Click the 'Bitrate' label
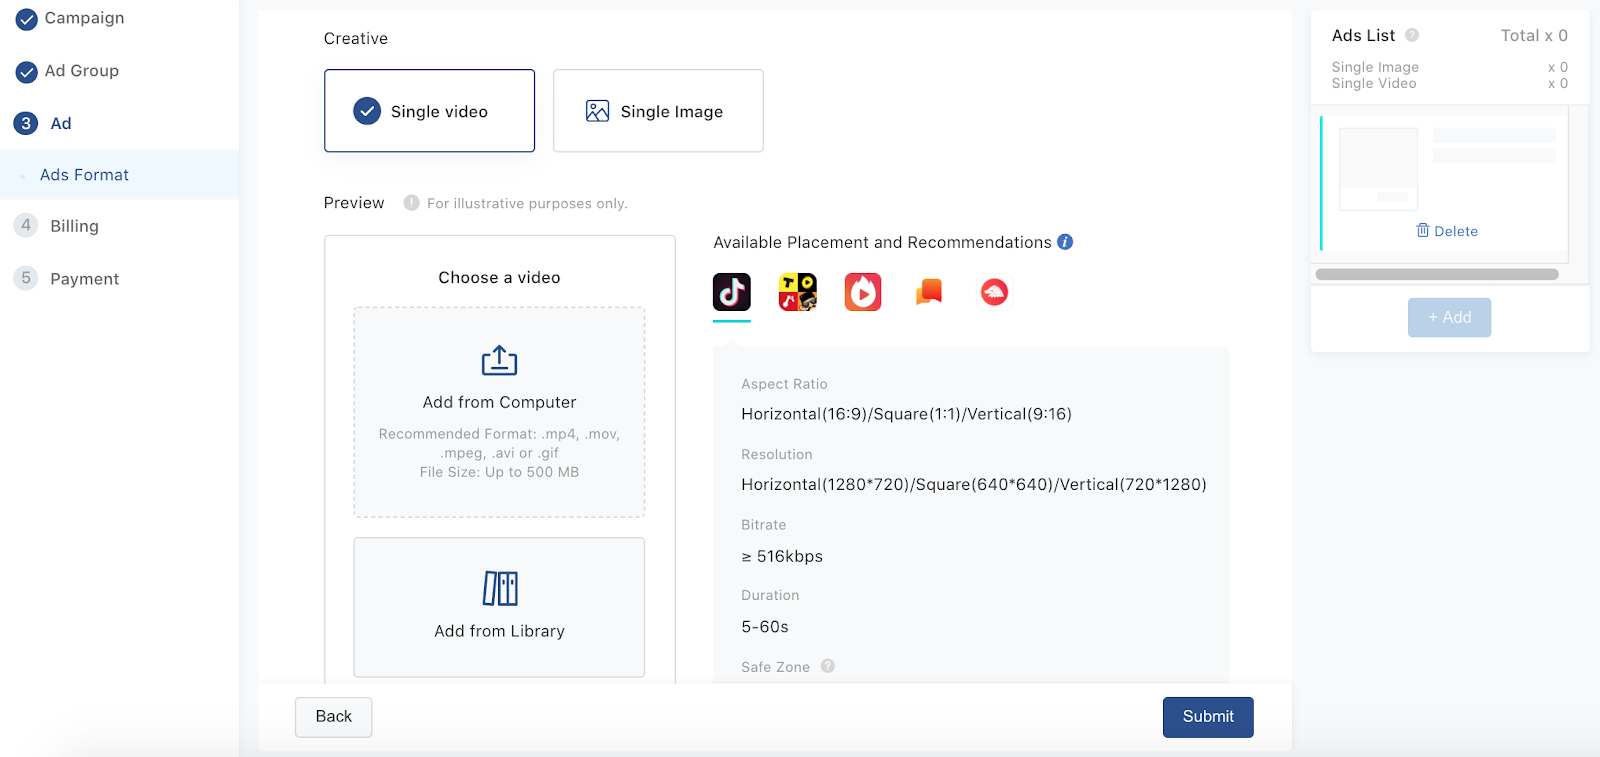The width and height of the screenshot is (1600, 757). click(x=764, y=525)
